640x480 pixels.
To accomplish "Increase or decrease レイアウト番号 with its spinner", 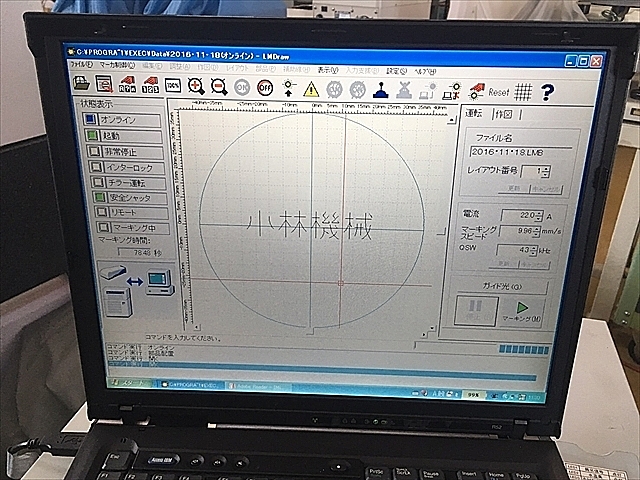I will point(546,171).
